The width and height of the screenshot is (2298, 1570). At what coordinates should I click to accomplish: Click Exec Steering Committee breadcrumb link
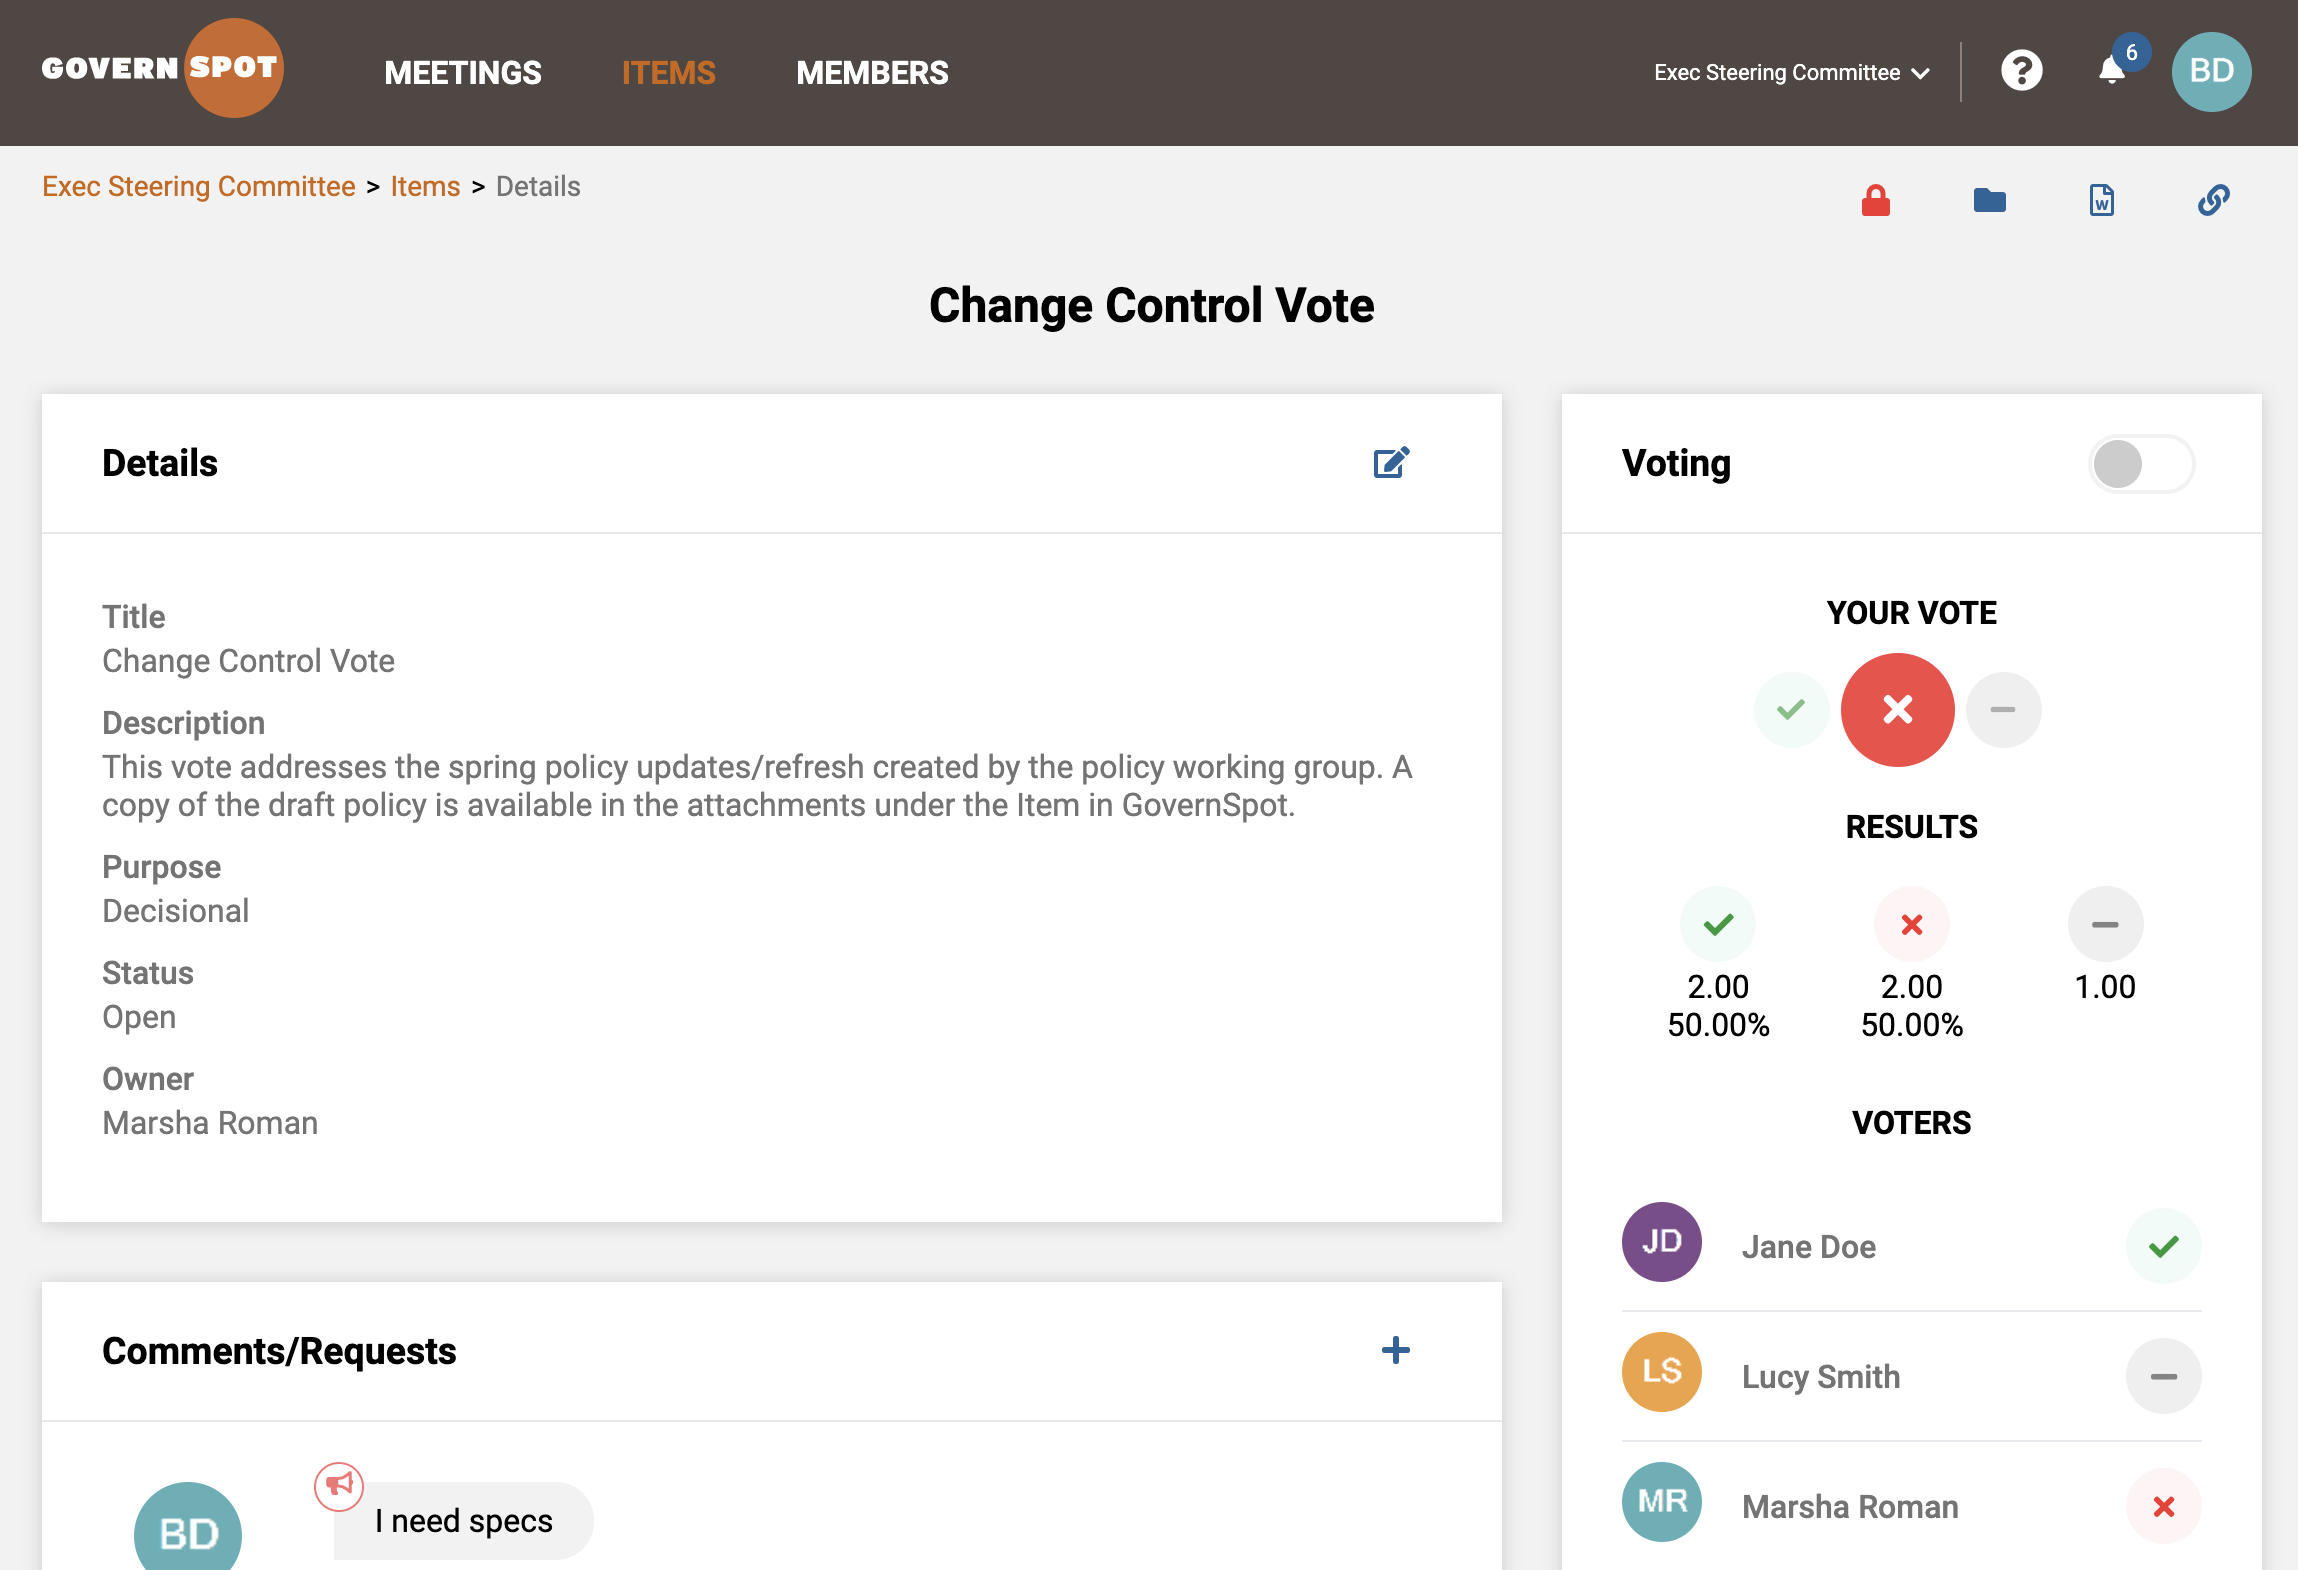tap(199, 187)
